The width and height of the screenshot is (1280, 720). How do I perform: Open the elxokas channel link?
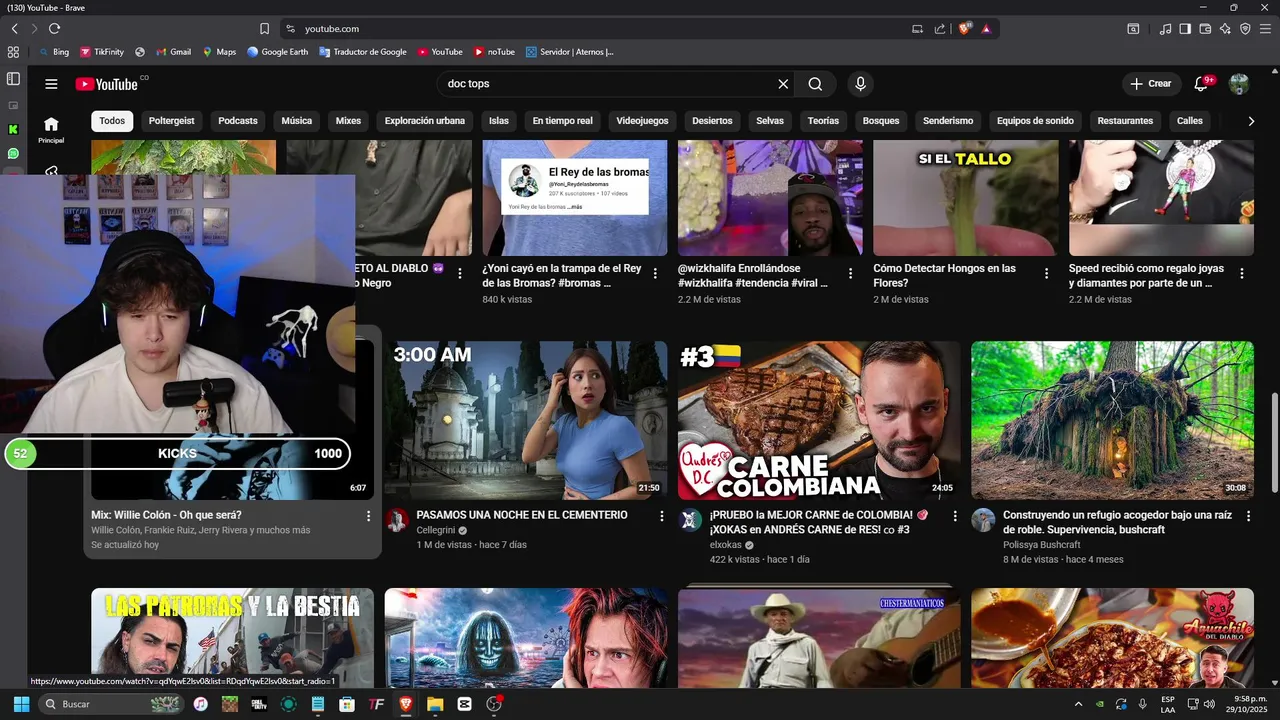point(726,545)
